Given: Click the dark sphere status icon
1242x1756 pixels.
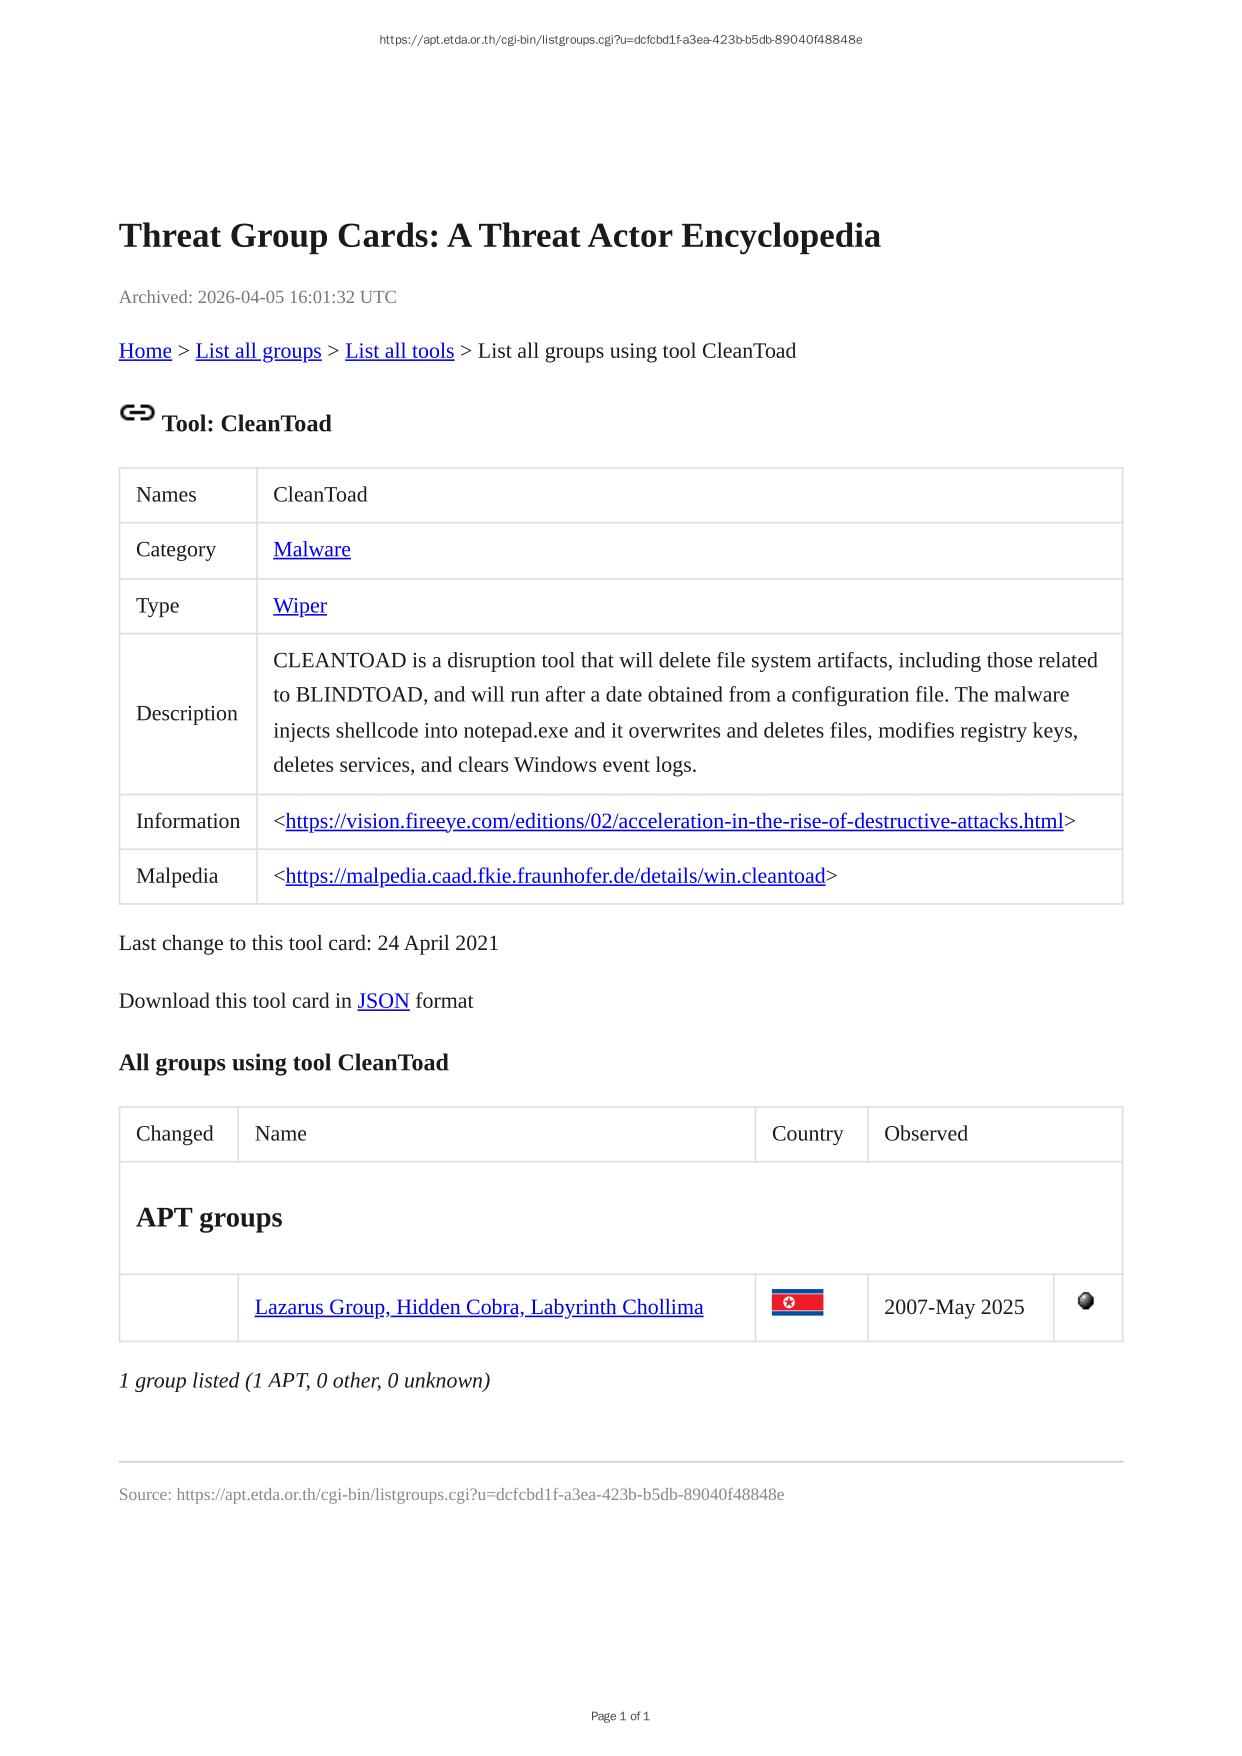Looking at the screenshot, I should pos(1086,1301).
